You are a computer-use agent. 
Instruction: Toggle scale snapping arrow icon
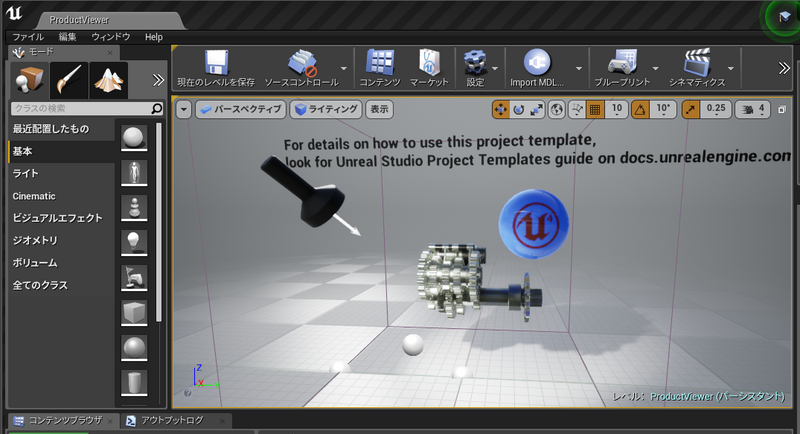click(x=690, y=109)
